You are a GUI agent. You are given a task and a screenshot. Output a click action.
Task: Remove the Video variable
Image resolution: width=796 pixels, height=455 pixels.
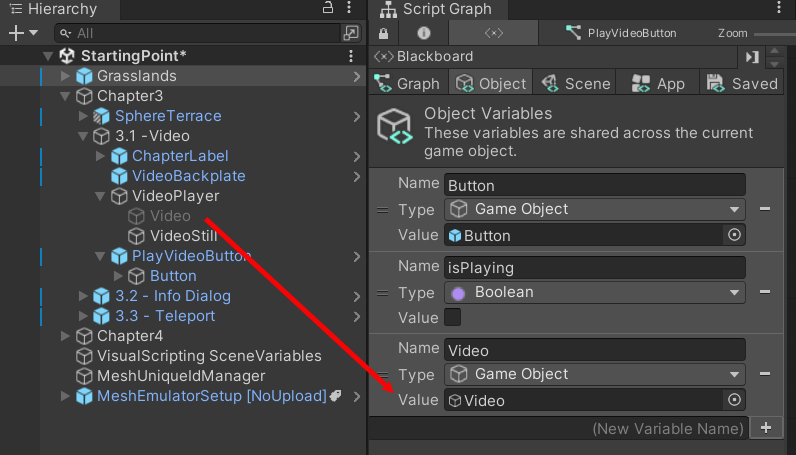click(765, 374)
